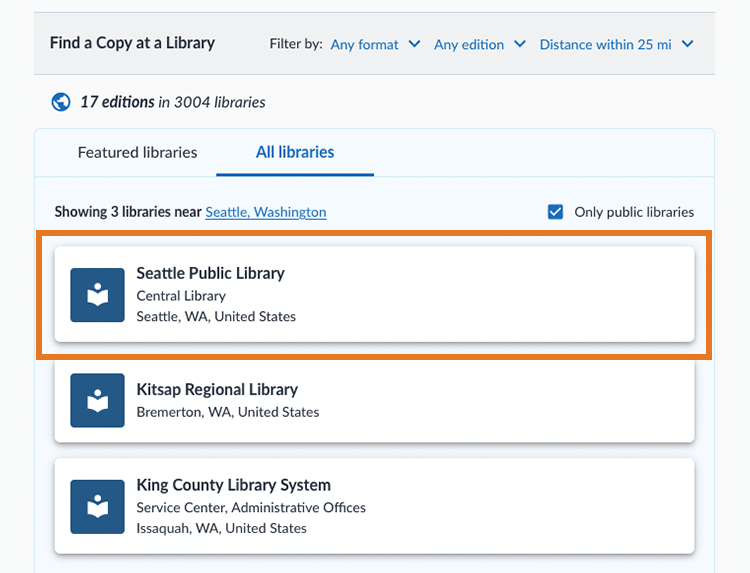Click the Kitsap Regional Library book icon
The image size is (750, 573).
tap(97, 400)
